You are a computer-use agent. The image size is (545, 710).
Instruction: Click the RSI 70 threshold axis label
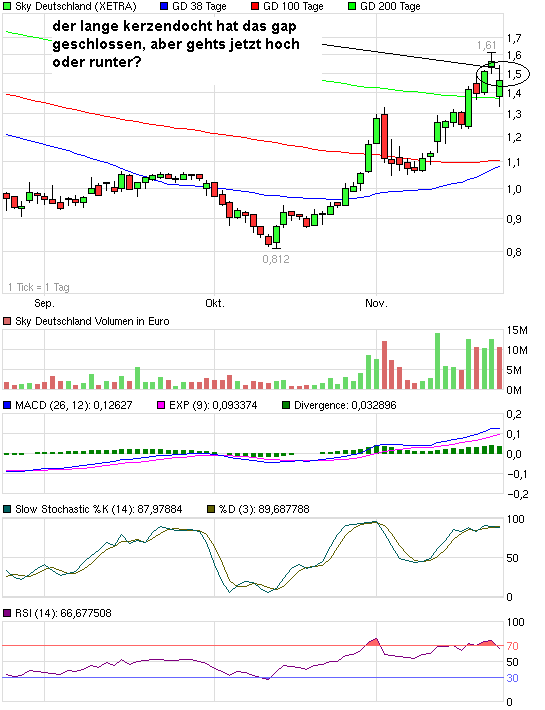[512, 646]
